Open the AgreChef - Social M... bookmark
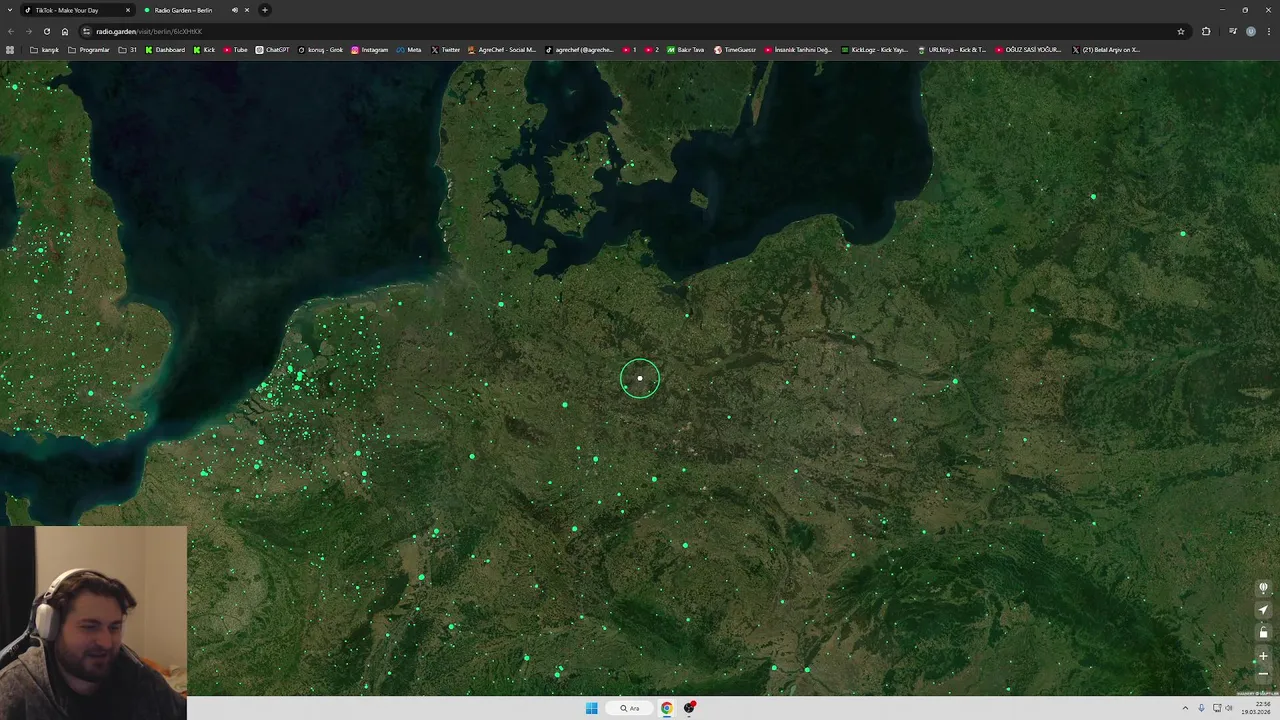This screenshot has width=1280, height=720. click(502, 50)
